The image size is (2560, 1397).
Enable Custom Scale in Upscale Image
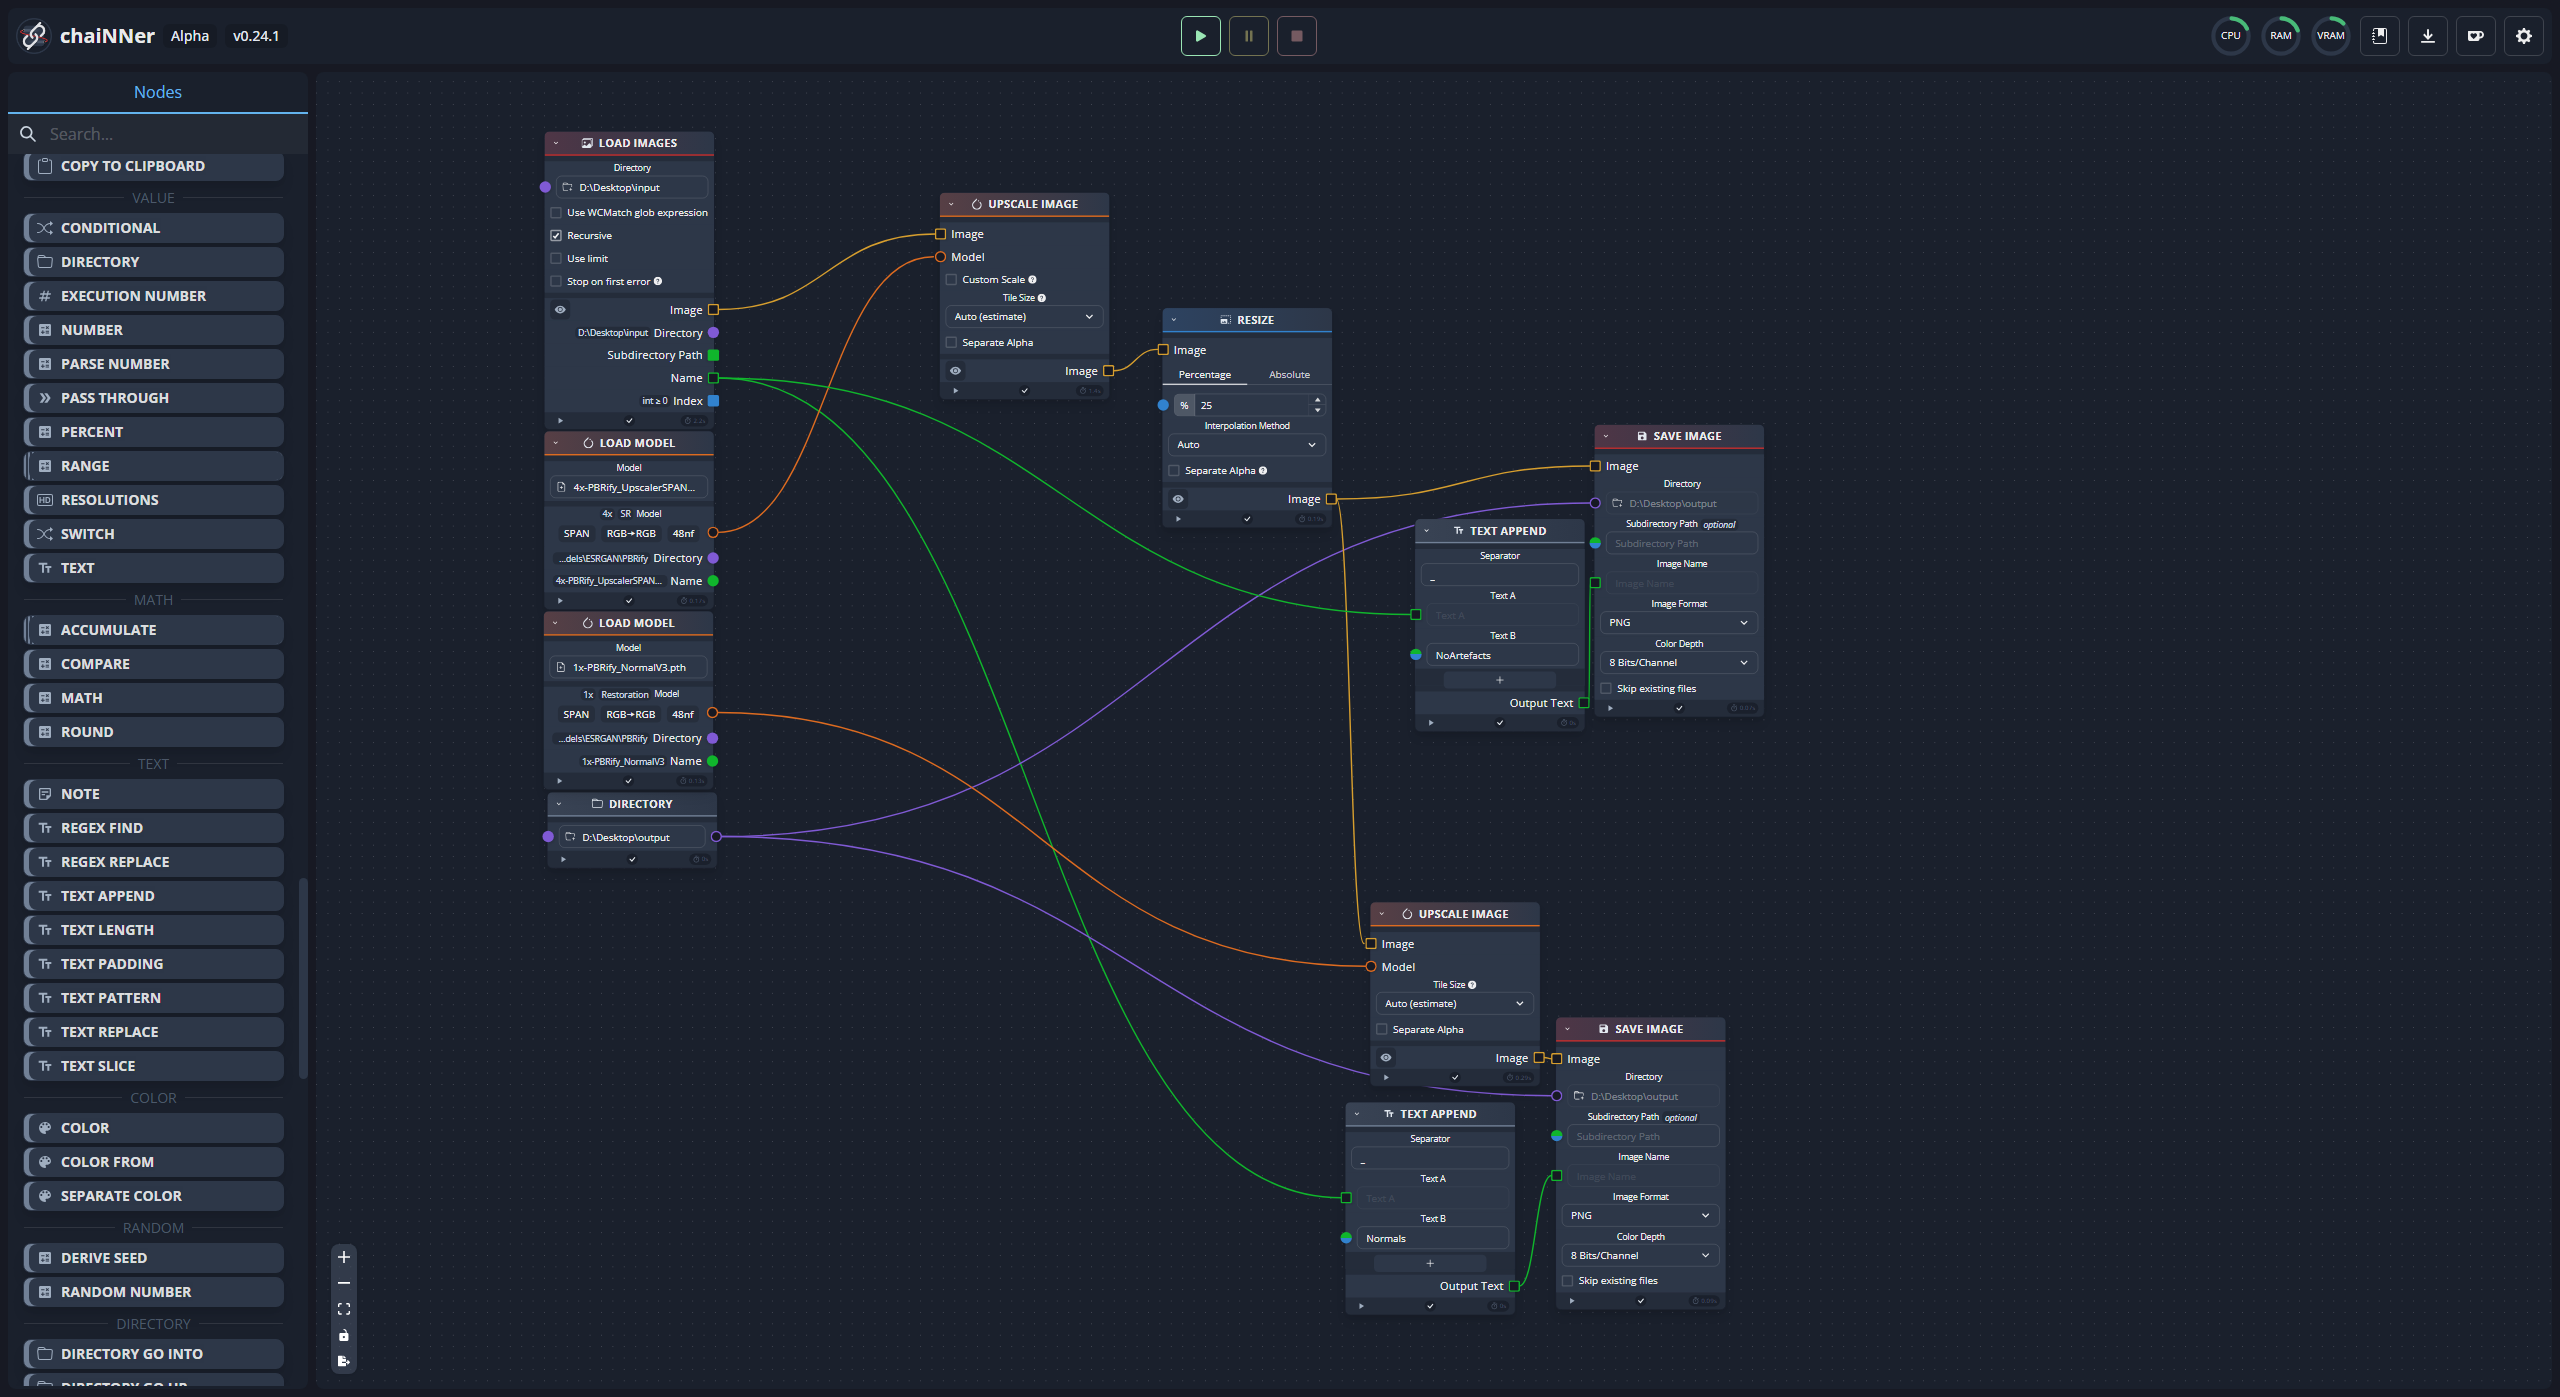point(951,280)
